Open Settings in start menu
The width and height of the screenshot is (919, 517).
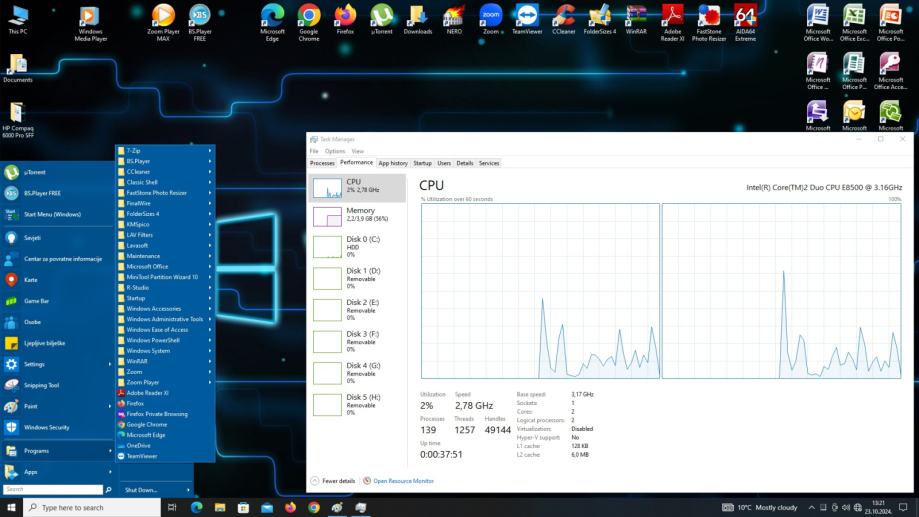click(57, 364)
